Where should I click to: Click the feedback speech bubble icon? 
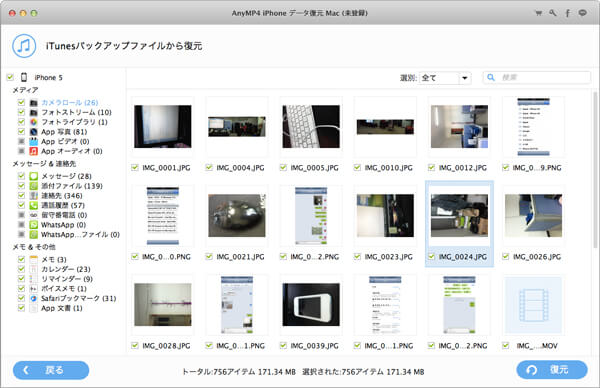click(582, 13)
